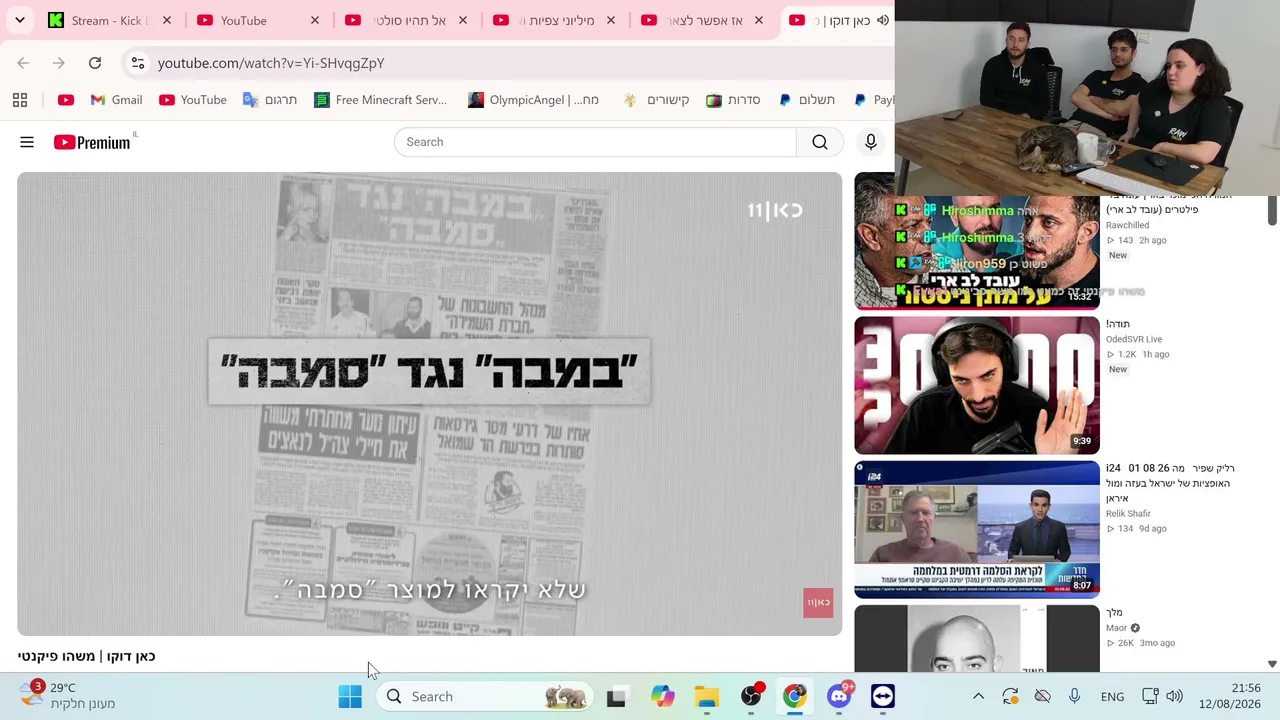The width and height of the screenshot is (1280, 720).
Task: Go back to the previous page
Action: (x=23, y=63)
